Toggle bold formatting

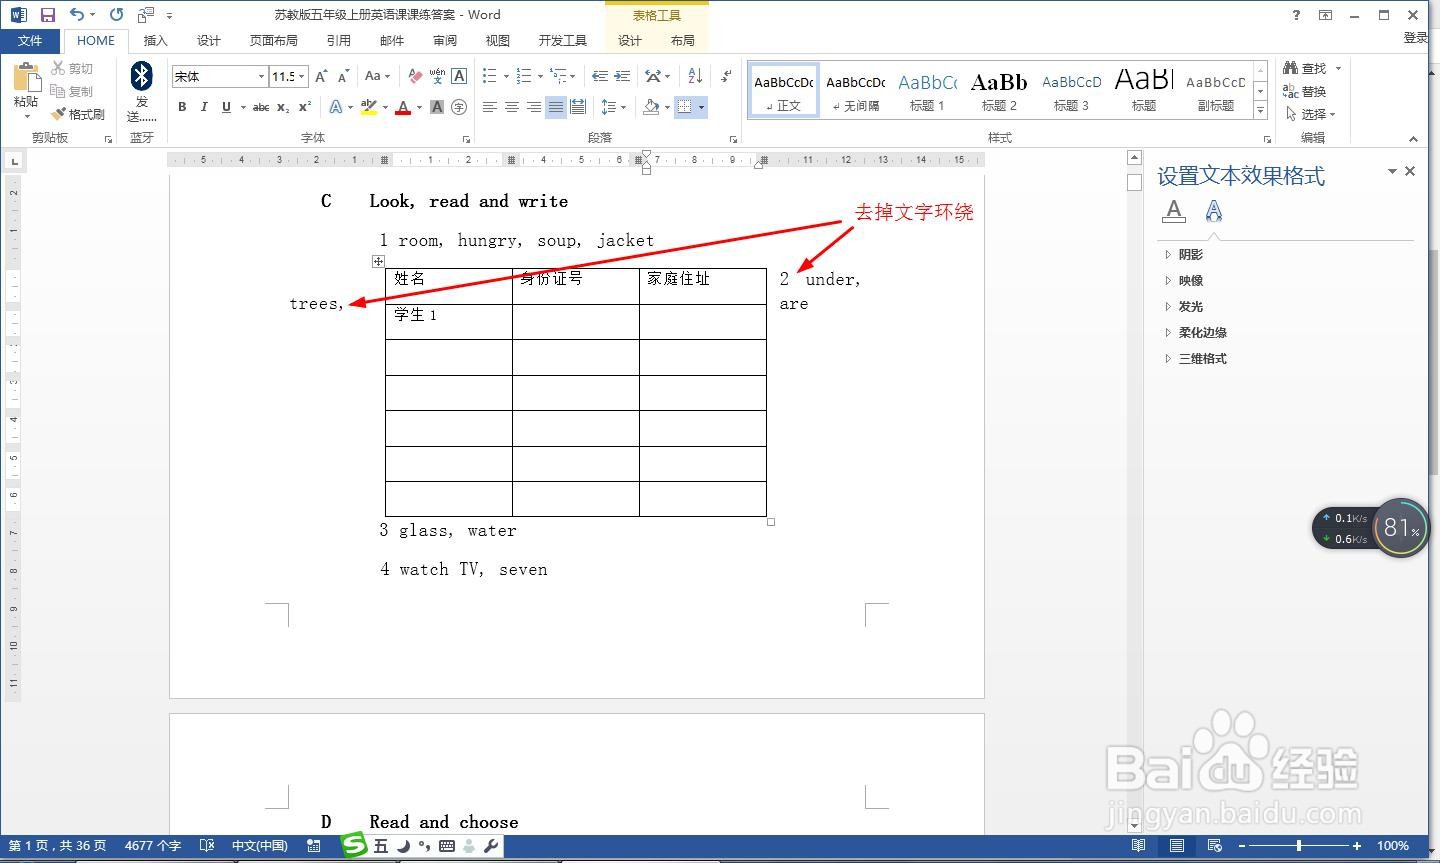pos(182,107)
